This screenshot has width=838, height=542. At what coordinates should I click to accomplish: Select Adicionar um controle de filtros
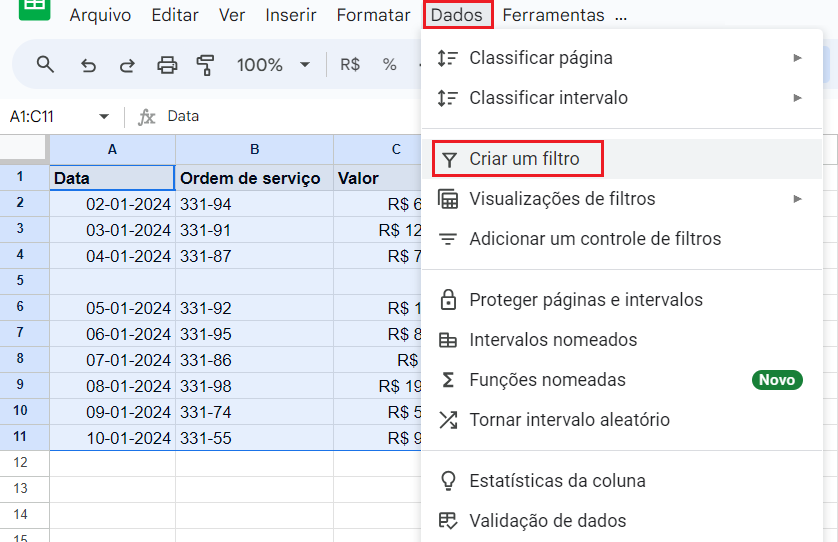[622, 239]
